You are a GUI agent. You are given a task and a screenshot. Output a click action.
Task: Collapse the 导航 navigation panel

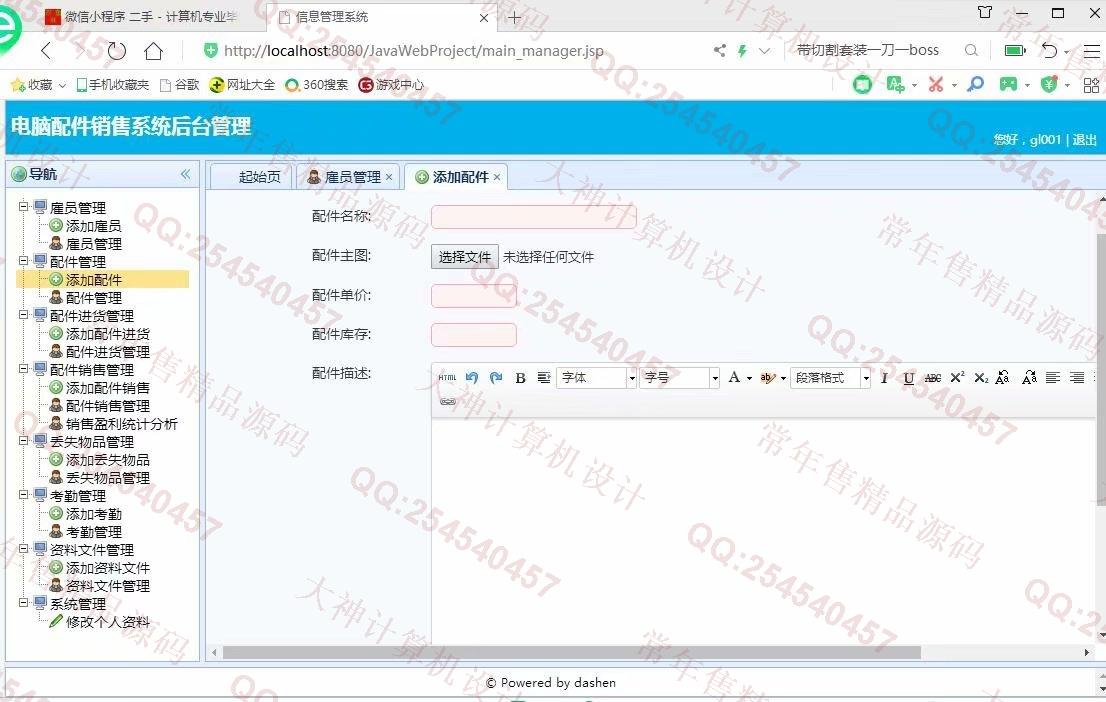pos(186,174)
